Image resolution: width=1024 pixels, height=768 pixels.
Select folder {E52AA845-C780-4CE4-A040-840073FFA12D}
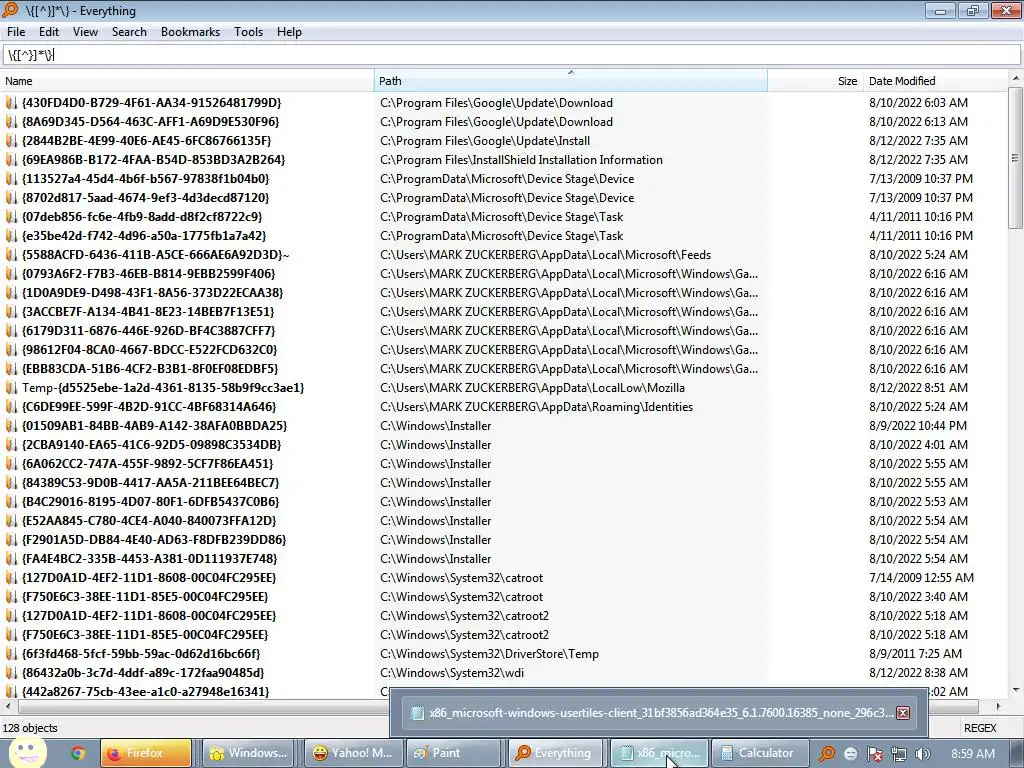click(149, 520)
